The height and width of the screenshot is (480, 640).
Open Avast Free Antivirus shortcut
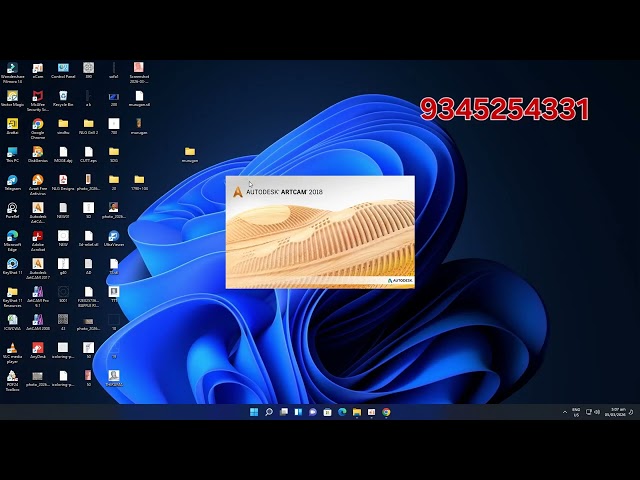[38, 185]
